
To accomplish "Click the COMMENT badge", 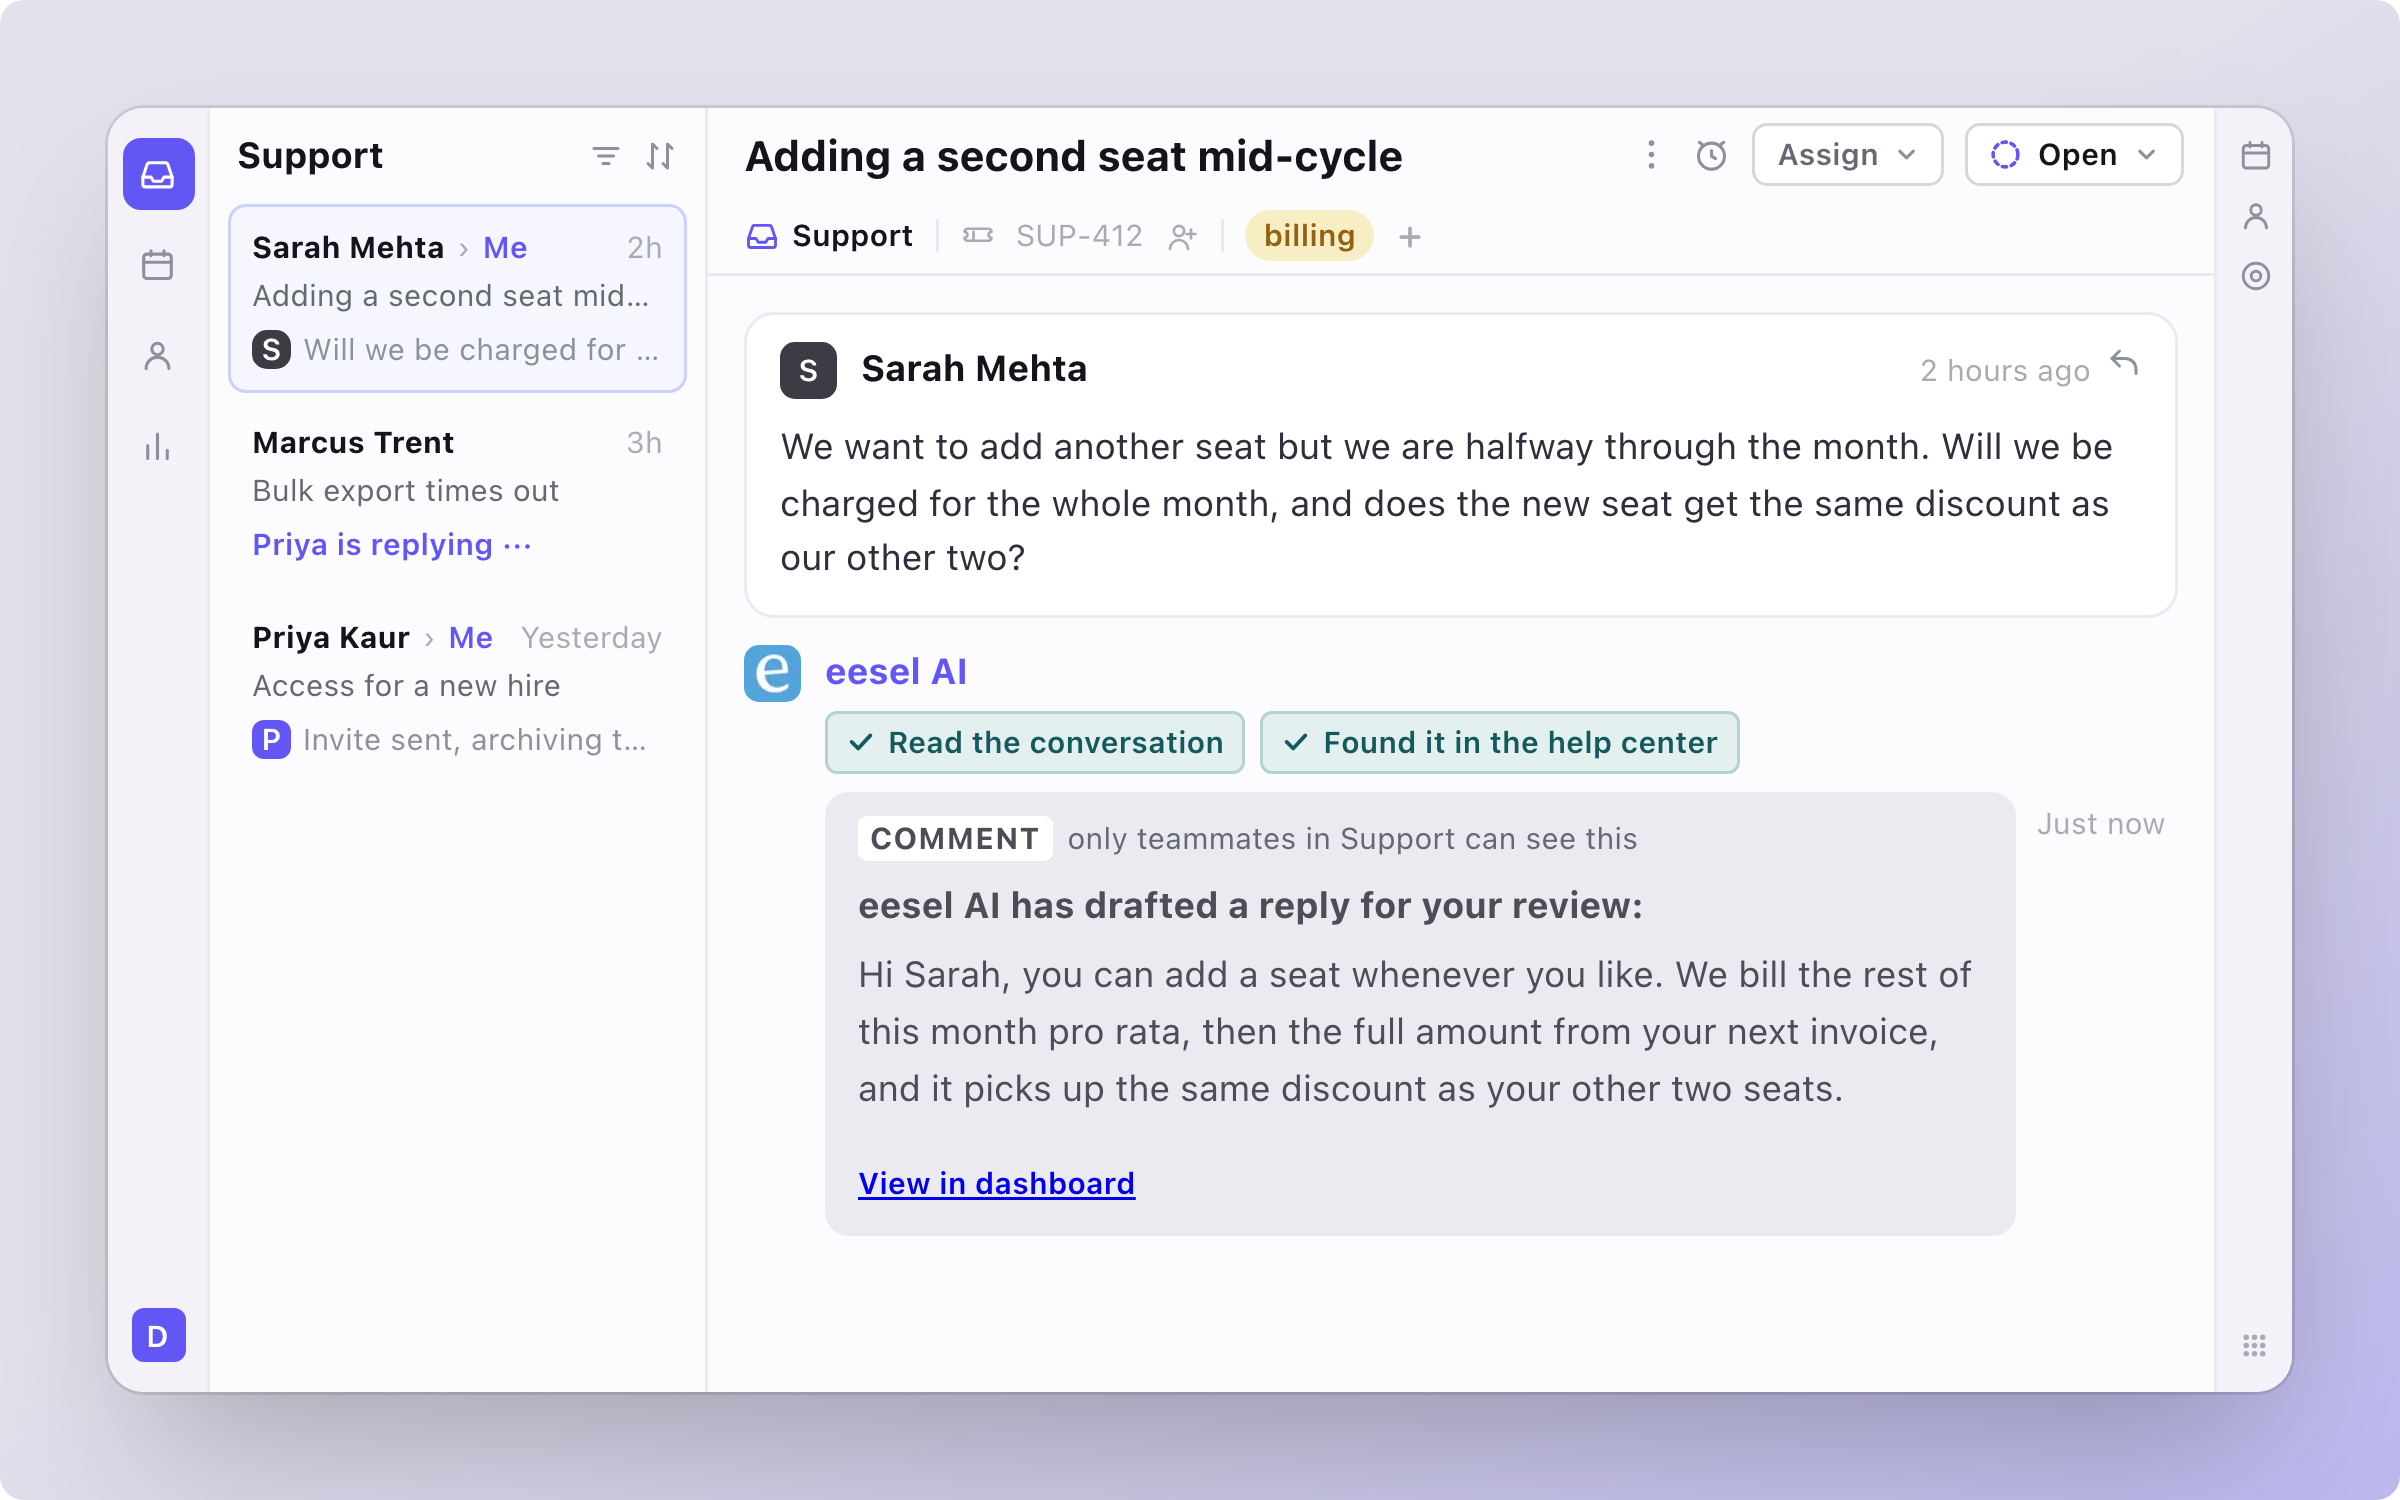I will pyautogui.click(x=954, y=839).
